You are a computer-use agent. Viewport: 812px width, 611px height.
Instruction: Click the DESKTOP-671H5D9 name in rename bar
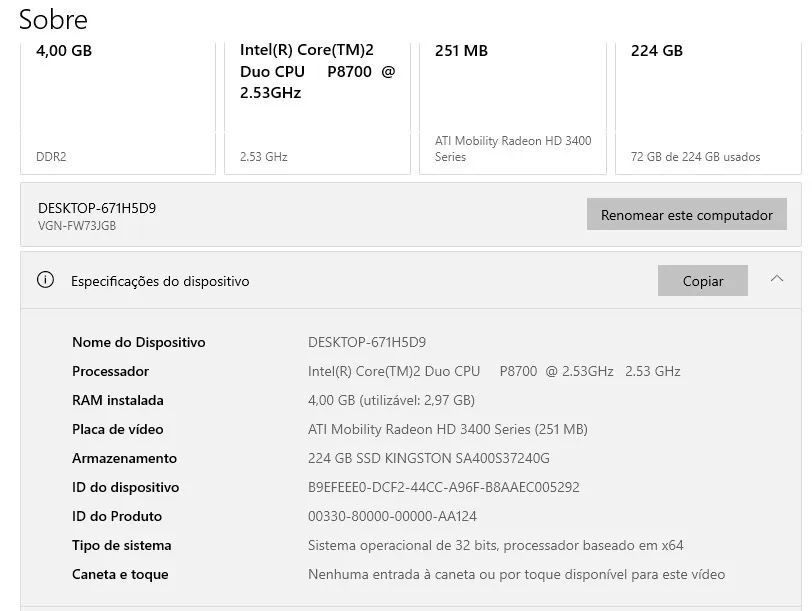(x=97, y=208)
